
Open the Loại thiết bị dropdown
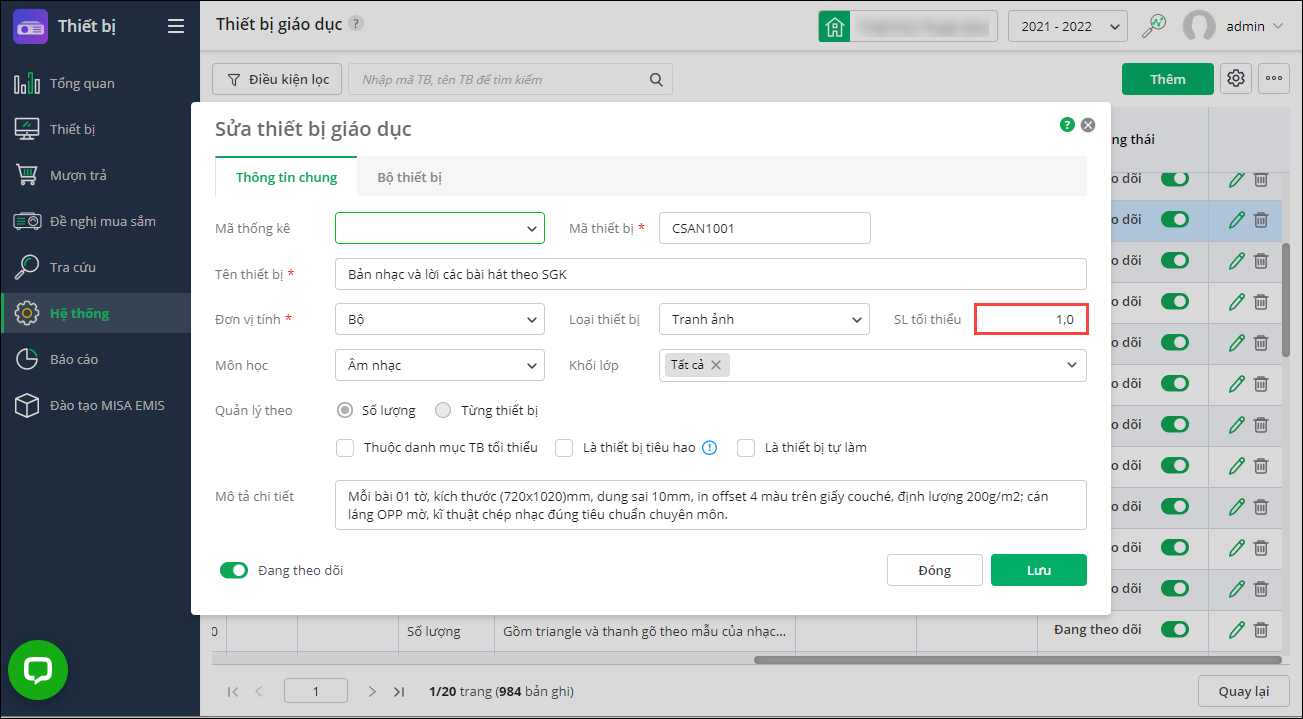point(765,320)
